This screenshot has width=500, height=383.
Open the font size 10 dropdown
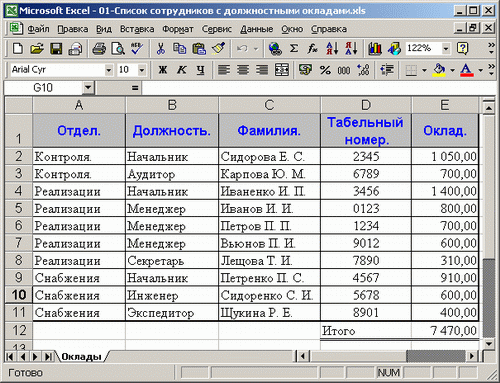coord(142,70)
